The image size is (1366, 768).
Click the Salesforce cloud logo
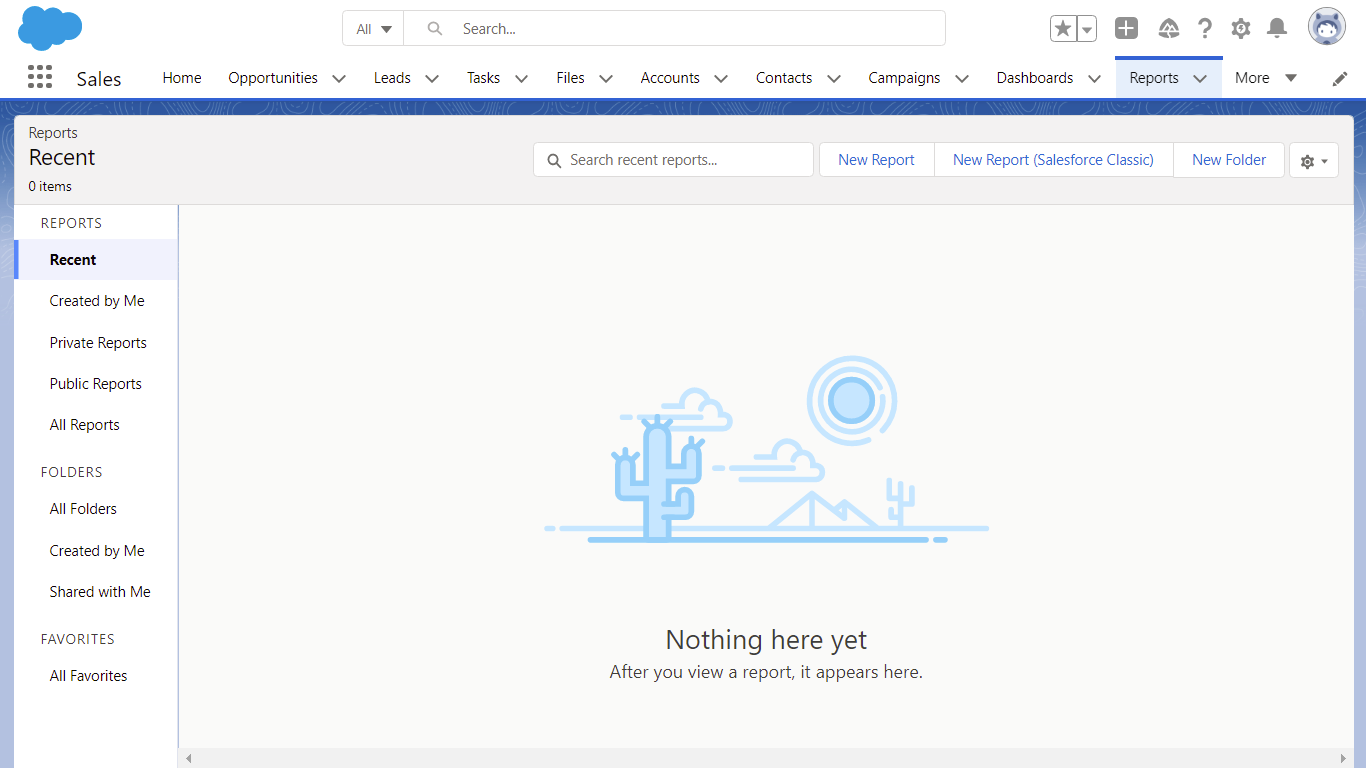(50, 28)
